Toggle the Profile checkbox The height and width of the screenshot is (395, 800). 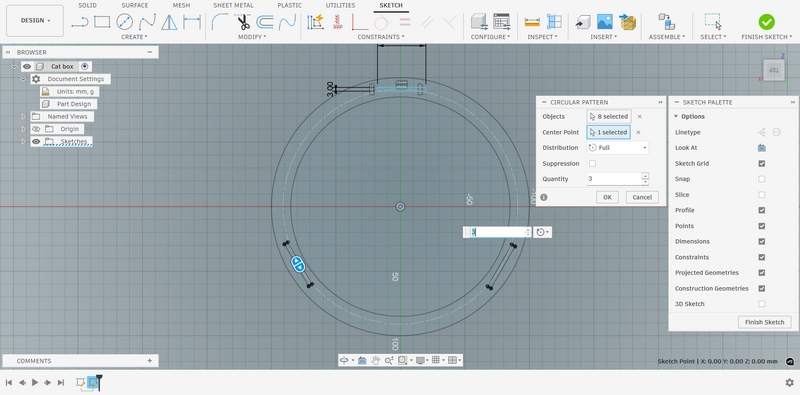pos(761,210)
